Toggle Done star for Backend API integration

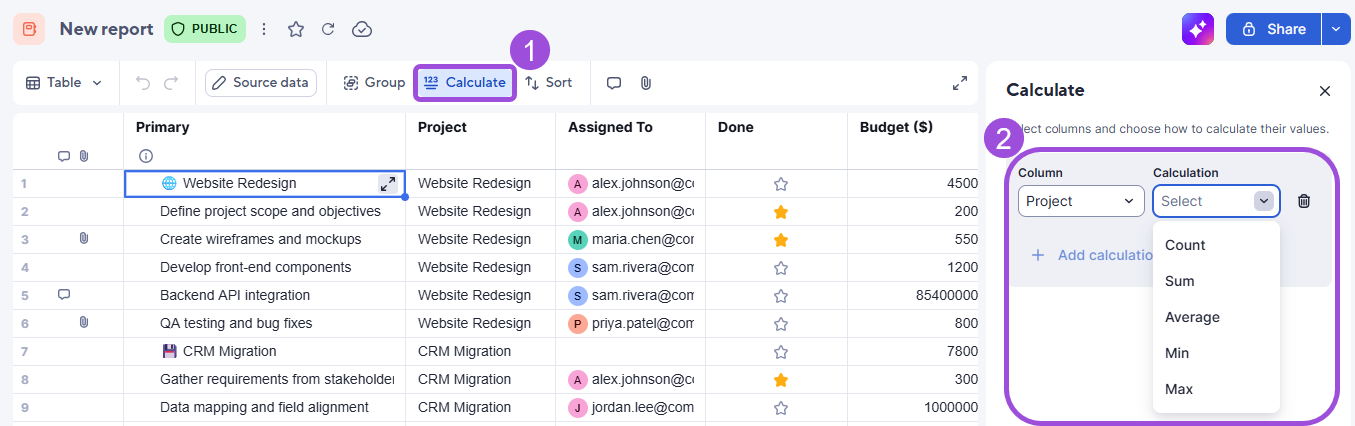(x=781, y=296)
